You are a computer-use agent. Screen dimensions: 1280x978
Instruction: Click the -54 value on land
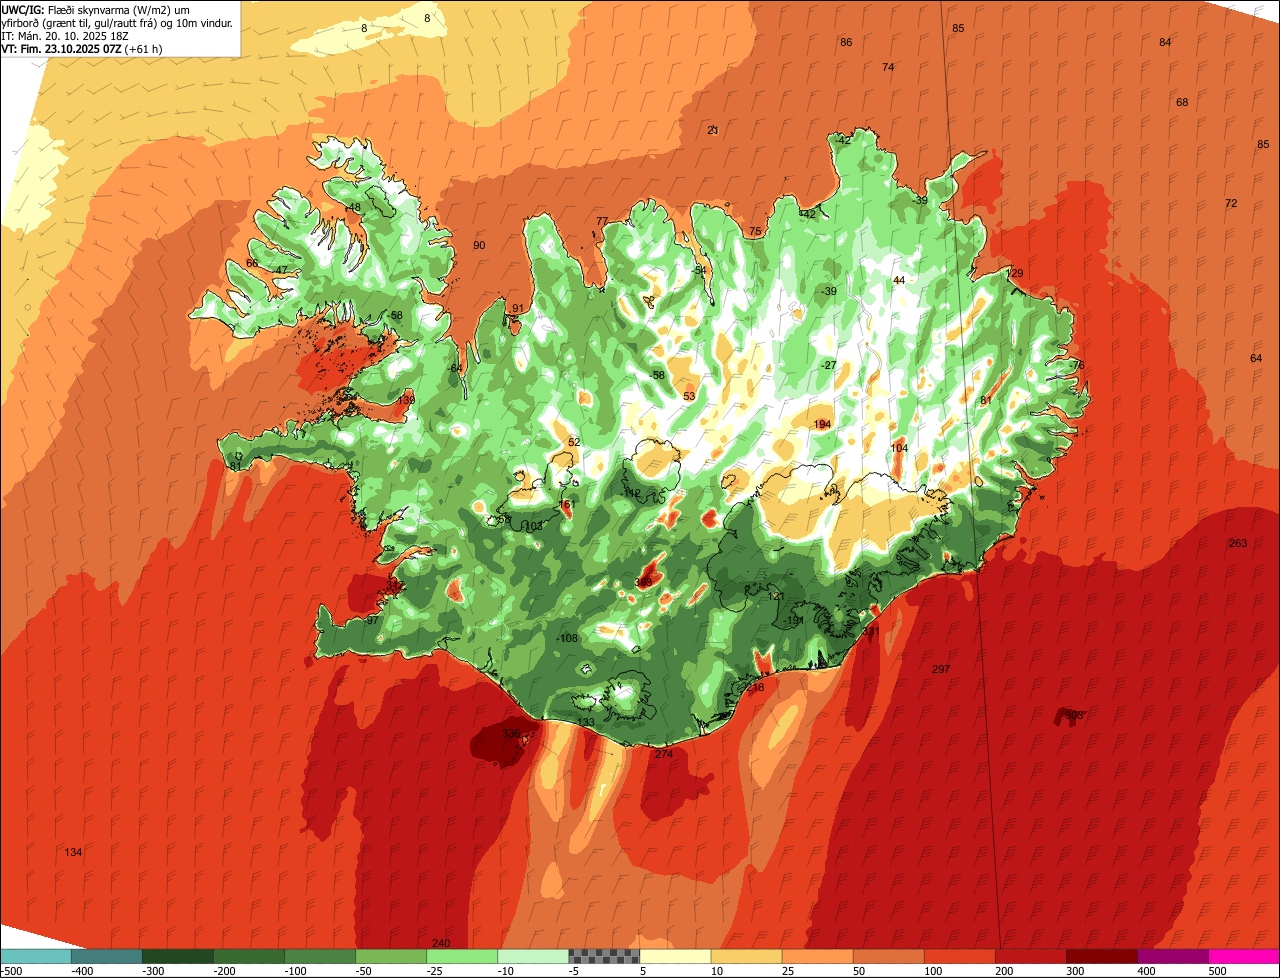coord(700,270)
